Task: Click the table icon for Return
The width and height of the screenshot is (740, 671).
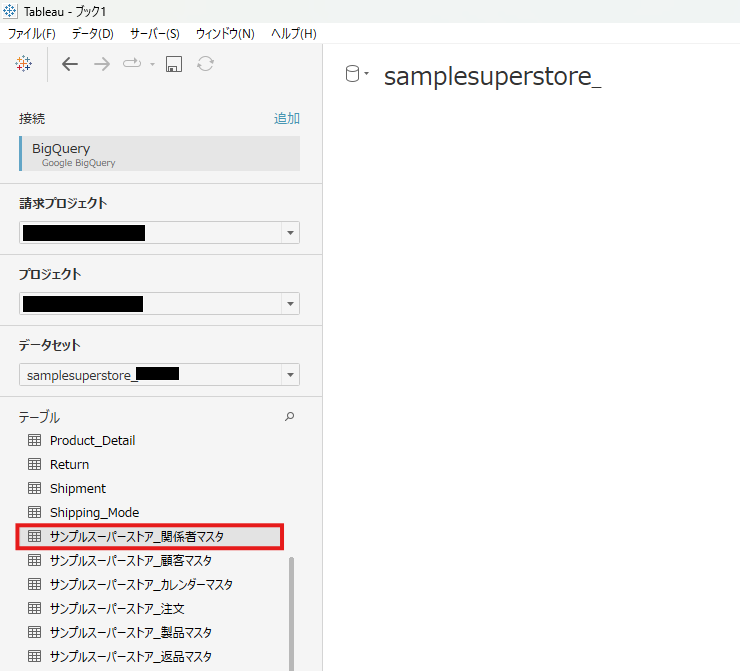Action: pyautogui.click(x=34, y=464)
